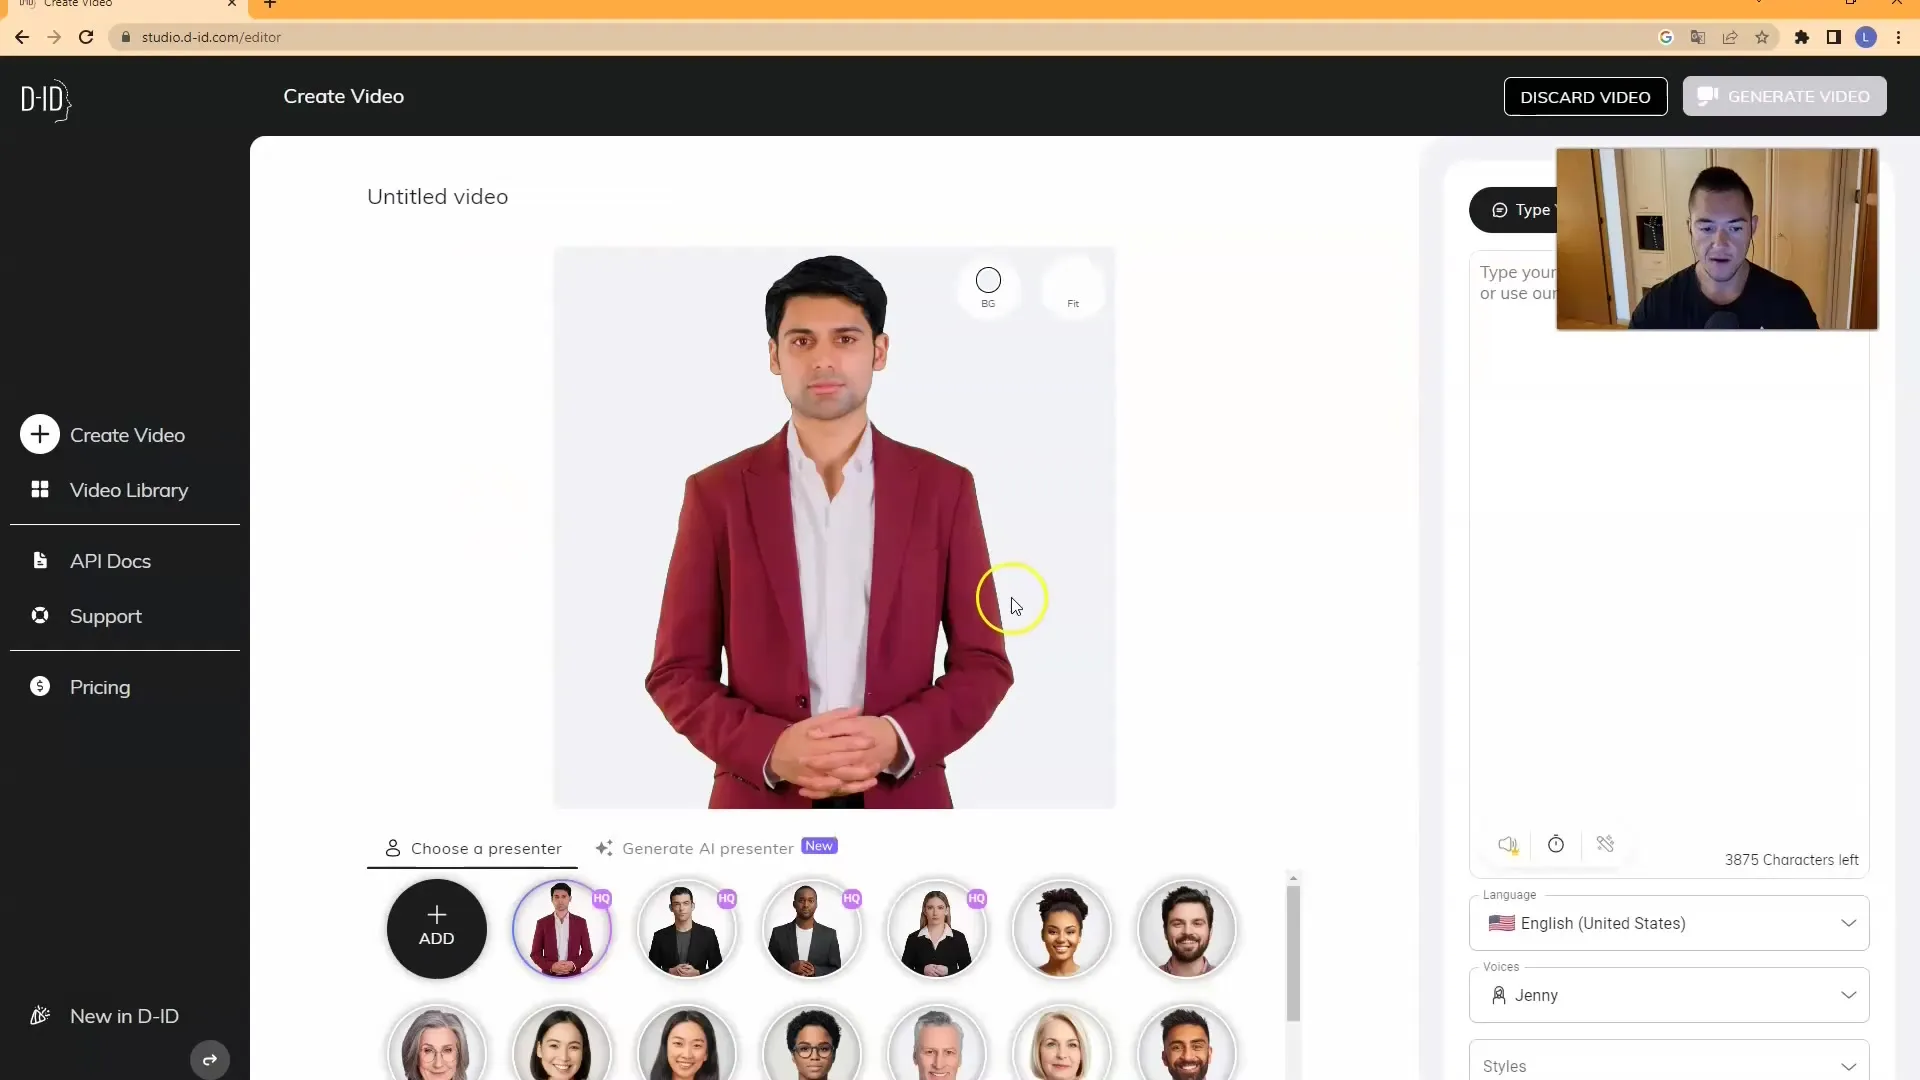Select the ADD presenter thumbnail
This screenshot has height=1080, width=1920.
click(436, 928)
